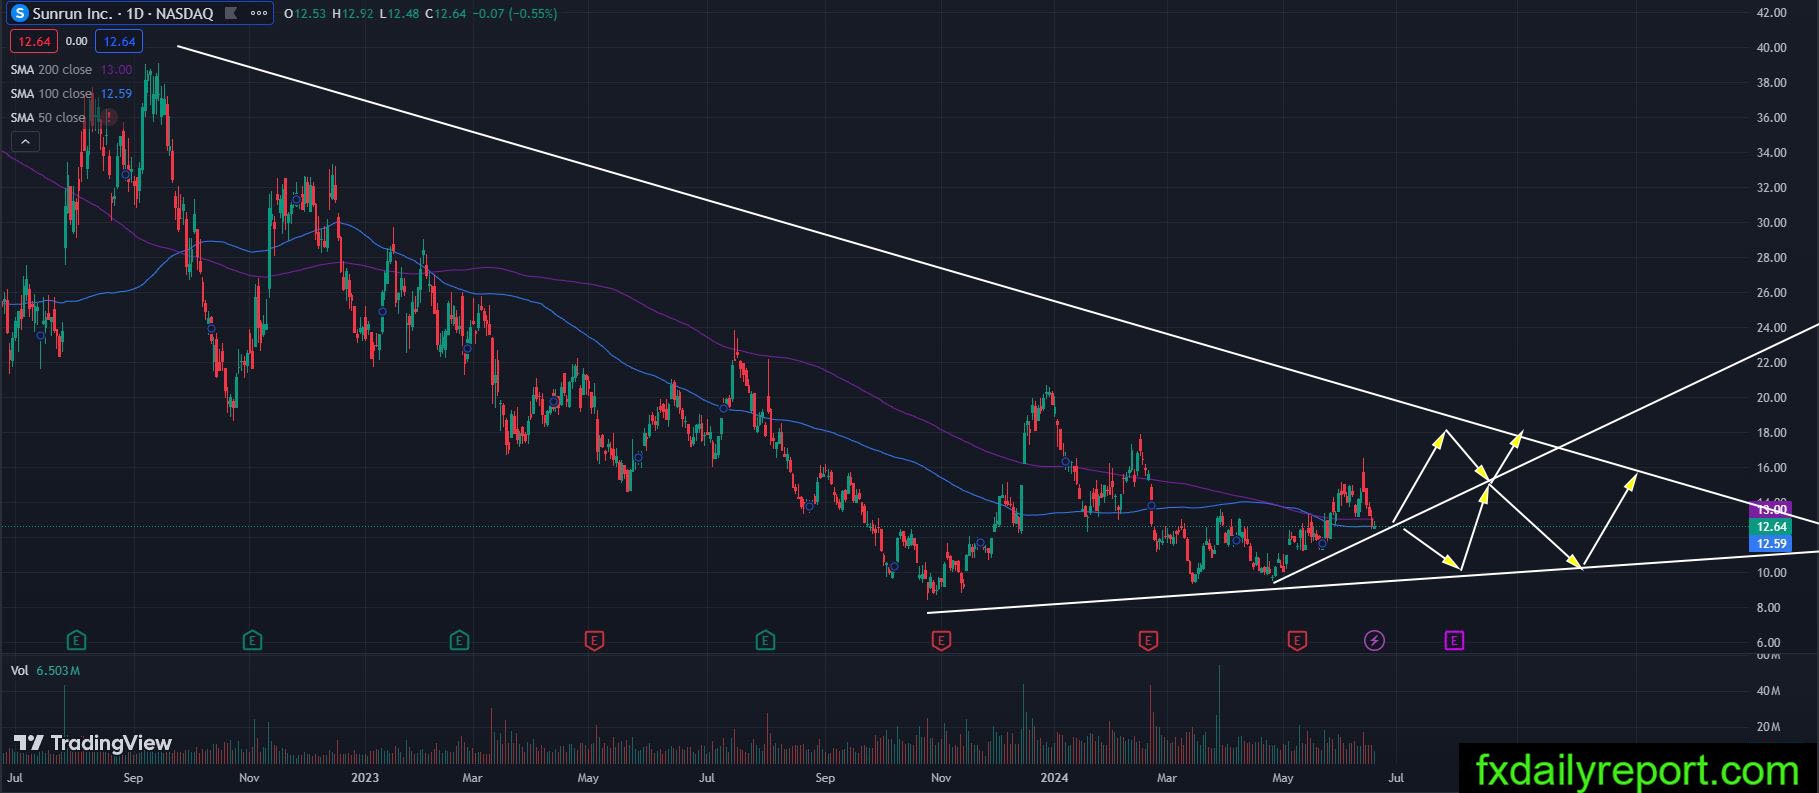Click the TradingView logo
Screen dimensions: 1819x793
click(x=93, y=743)
